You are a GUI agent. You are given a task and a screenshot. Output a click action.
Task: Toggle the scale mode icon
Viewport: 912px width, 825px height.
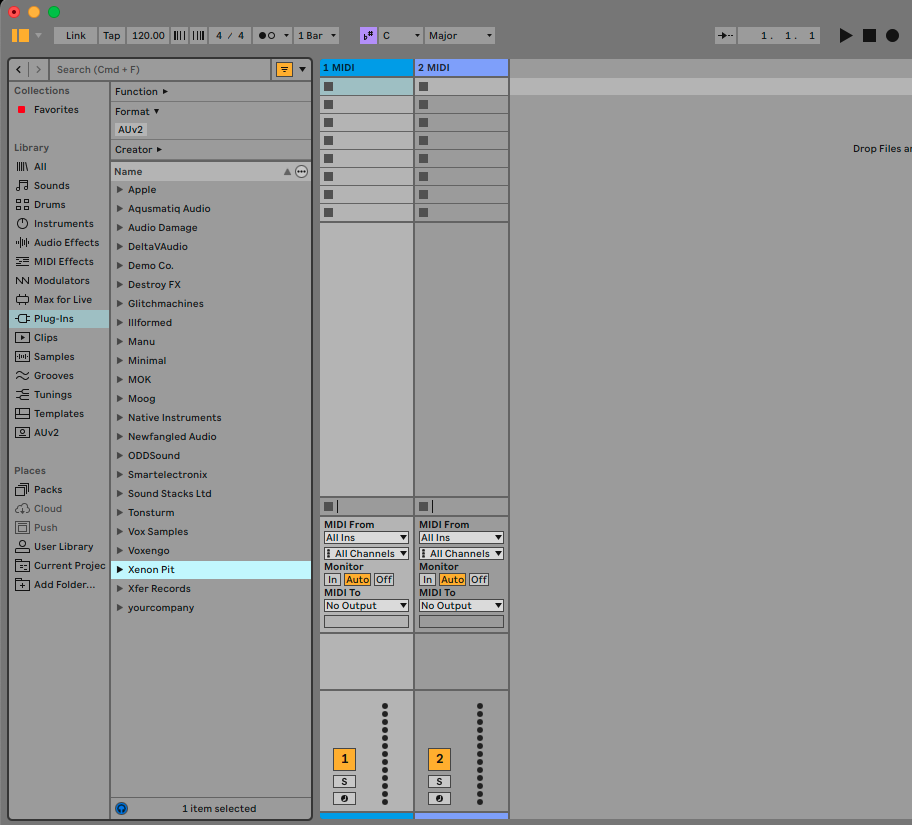368,35
